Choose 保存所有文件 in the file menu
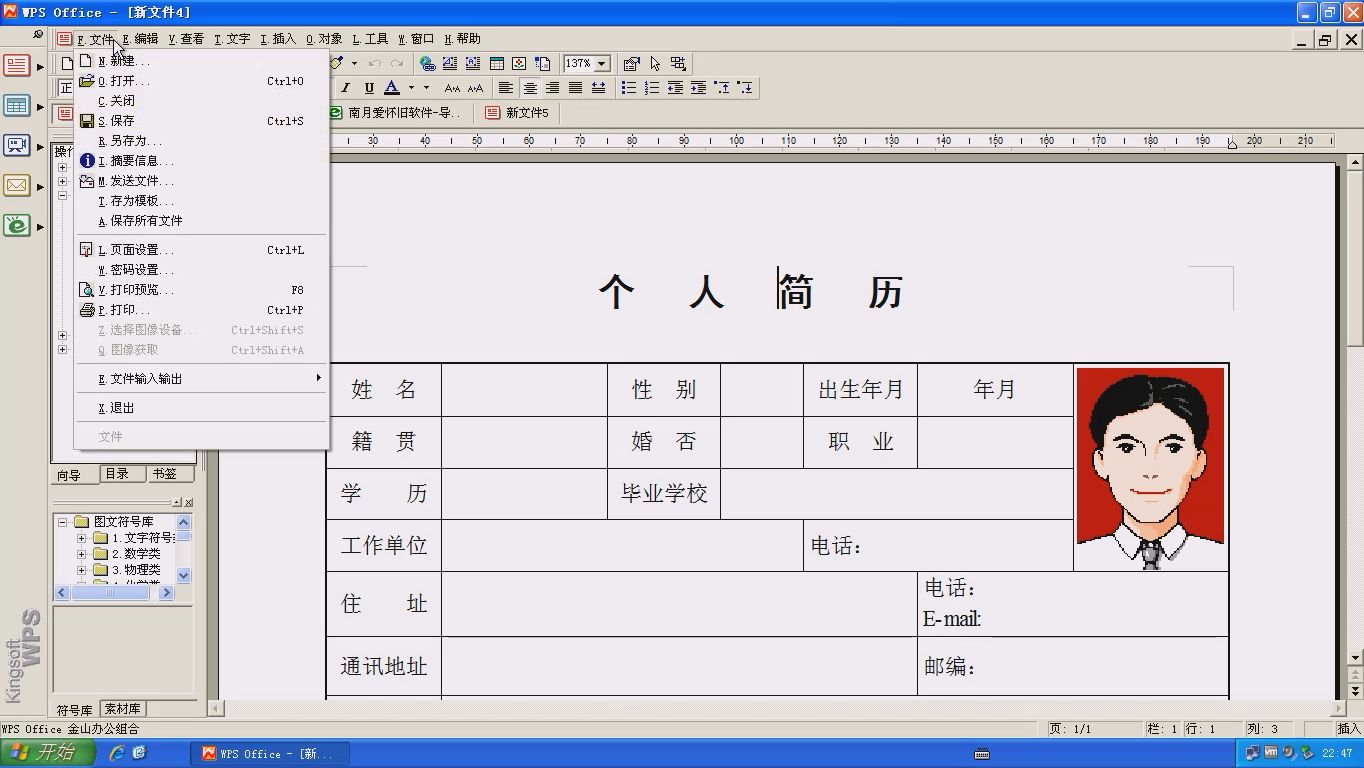 coord(201,221)
